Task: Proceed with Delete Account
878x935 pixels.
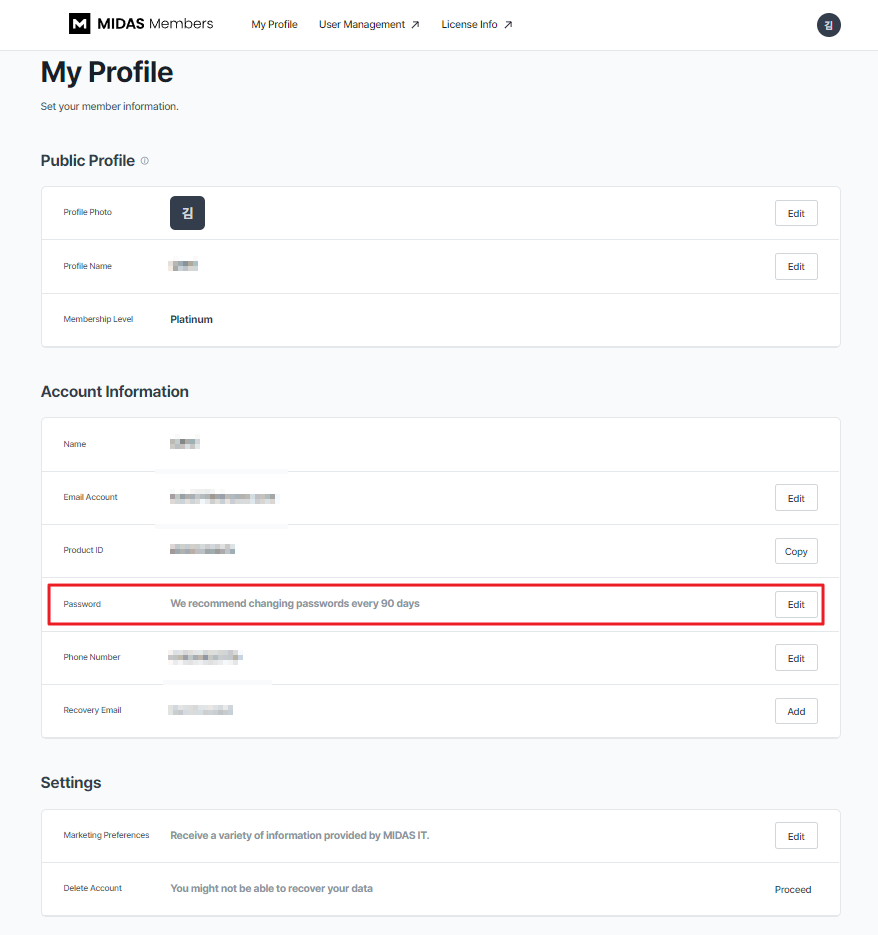Action: point(793,889)
